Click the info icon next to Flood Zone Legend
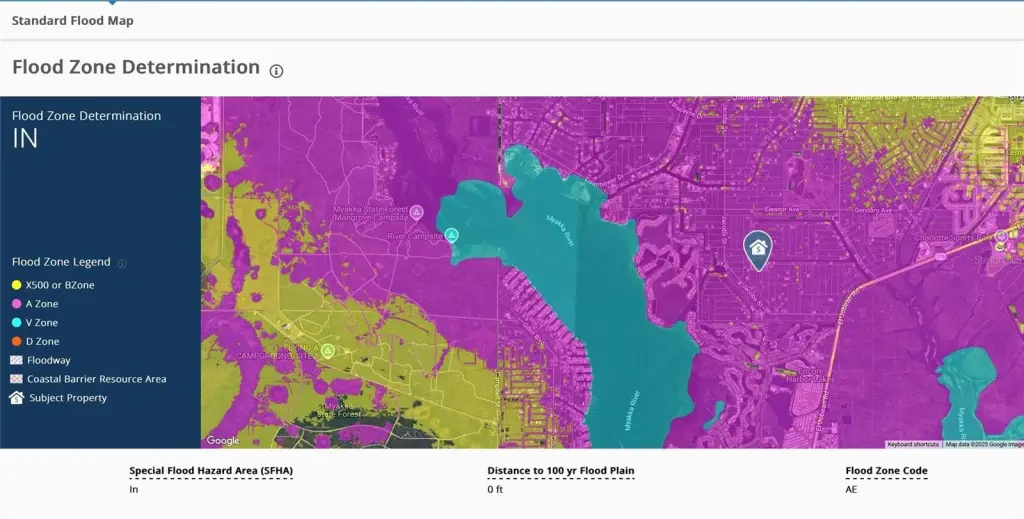1024x519 pixels. click(122, 263)
